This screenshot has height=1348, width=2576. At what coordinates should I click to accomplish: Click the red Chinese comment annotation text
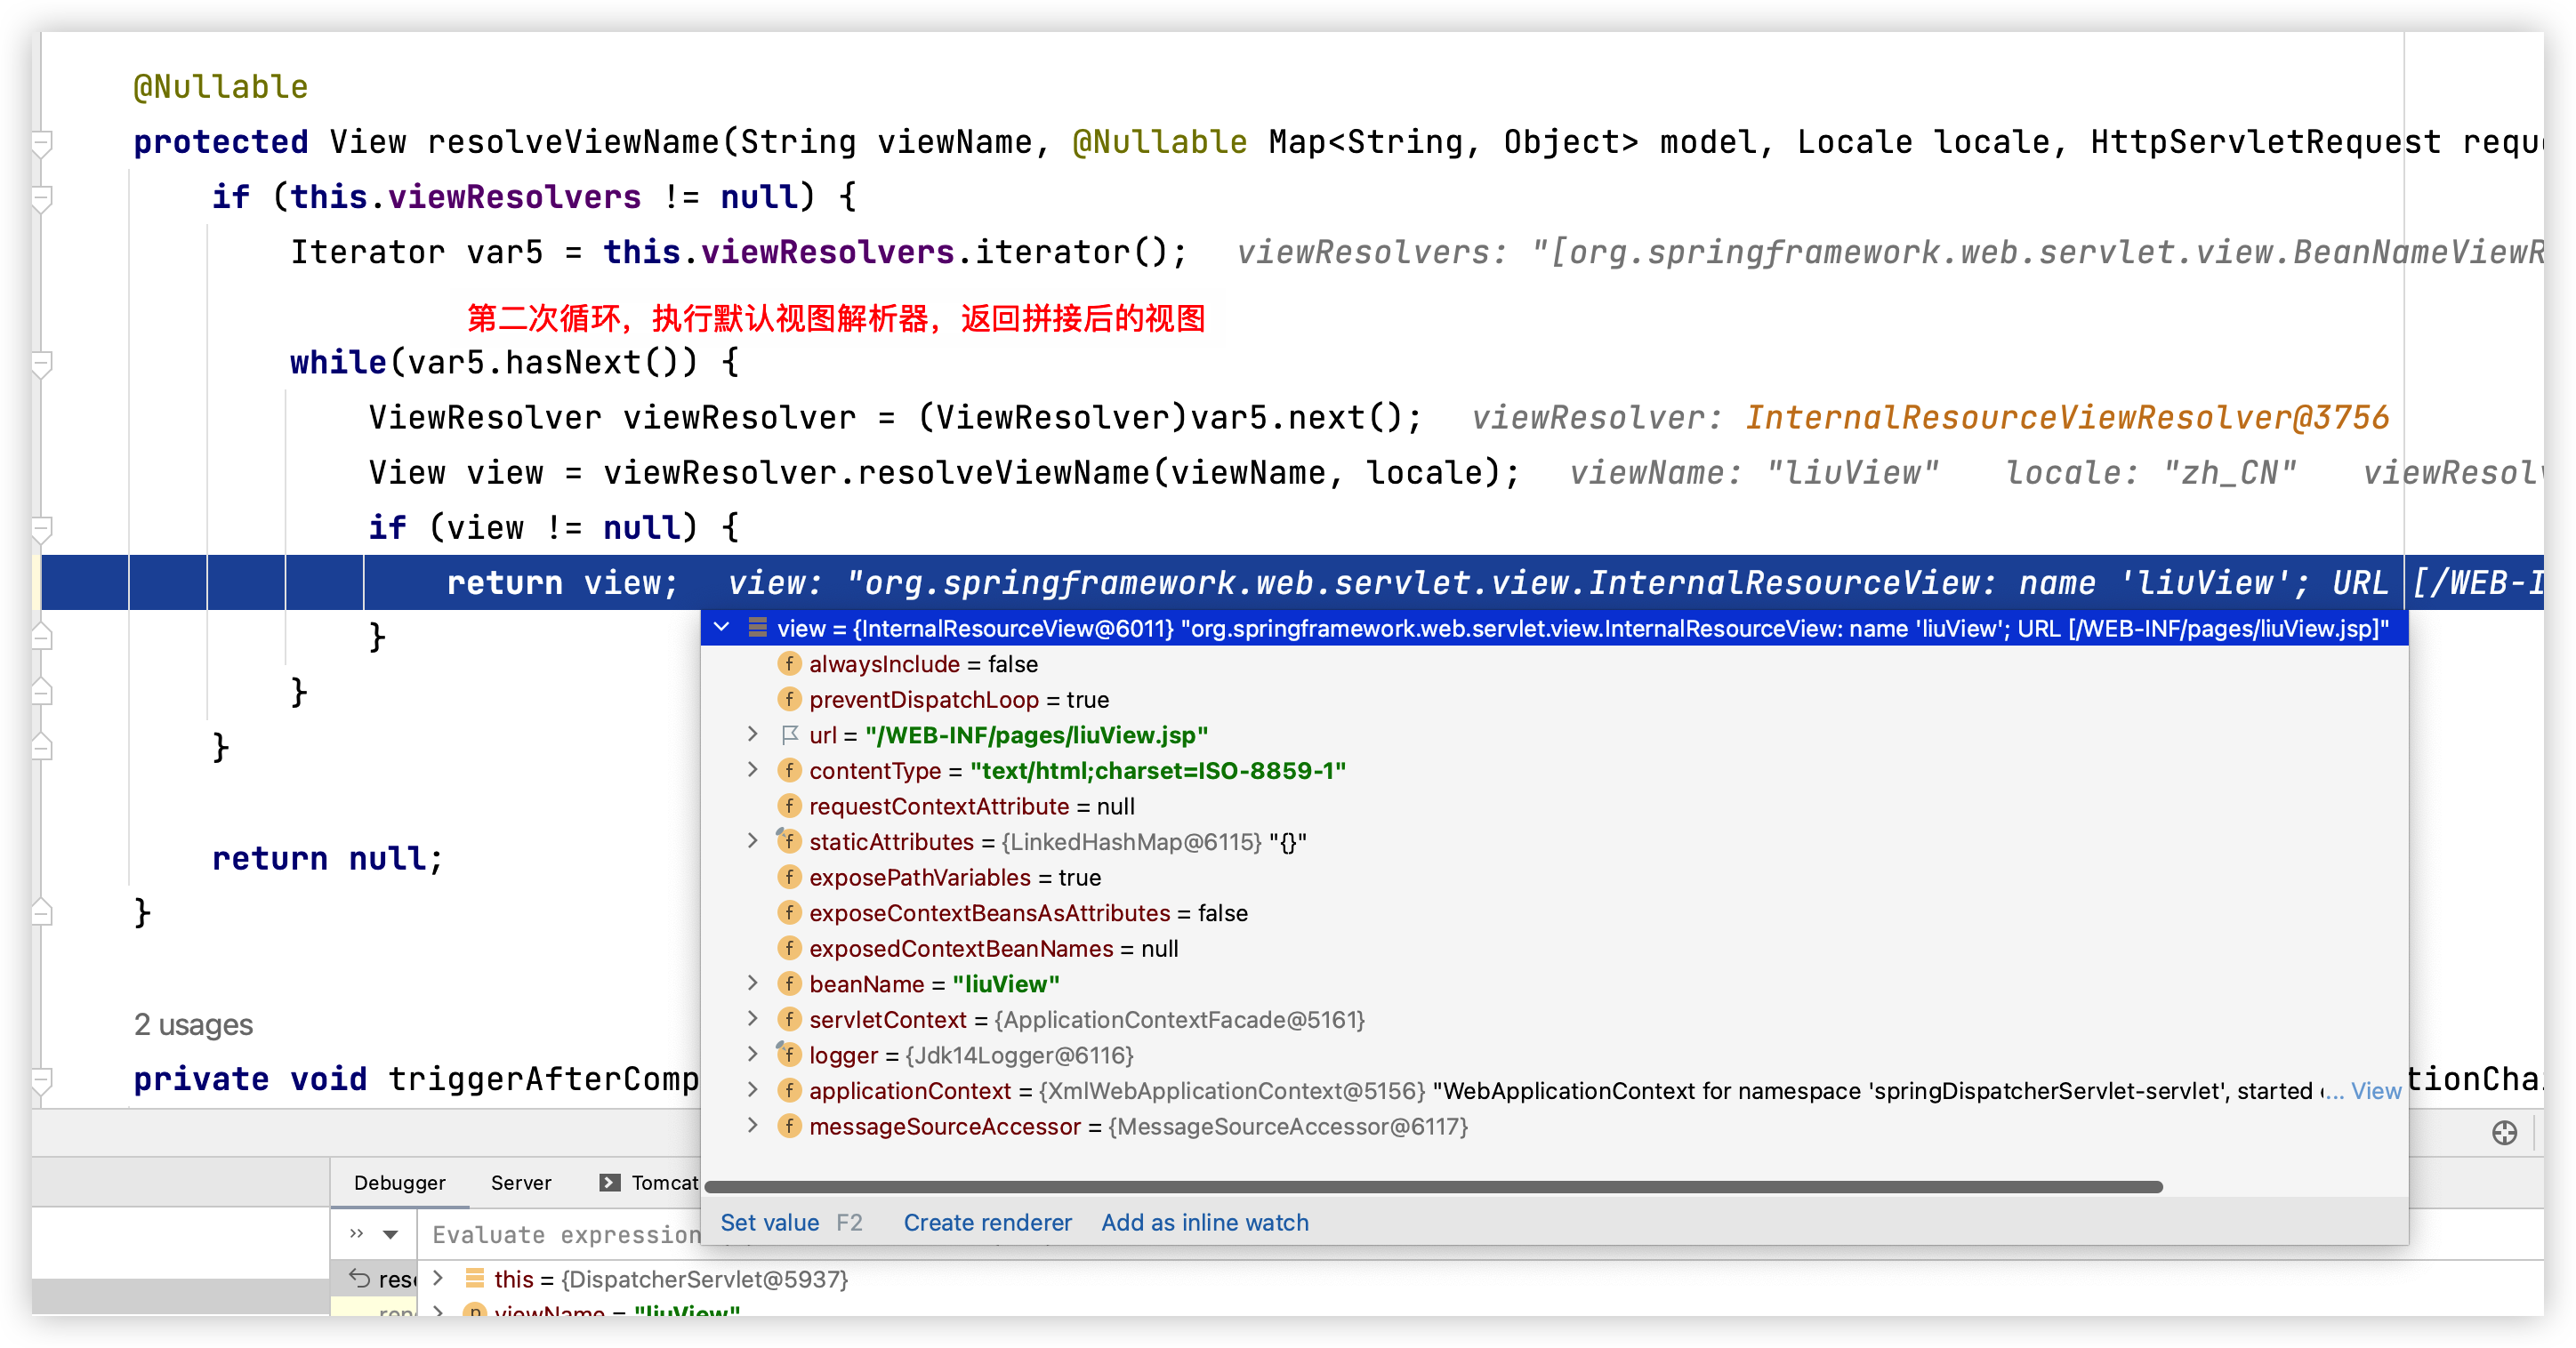click(x=836, y=318)
